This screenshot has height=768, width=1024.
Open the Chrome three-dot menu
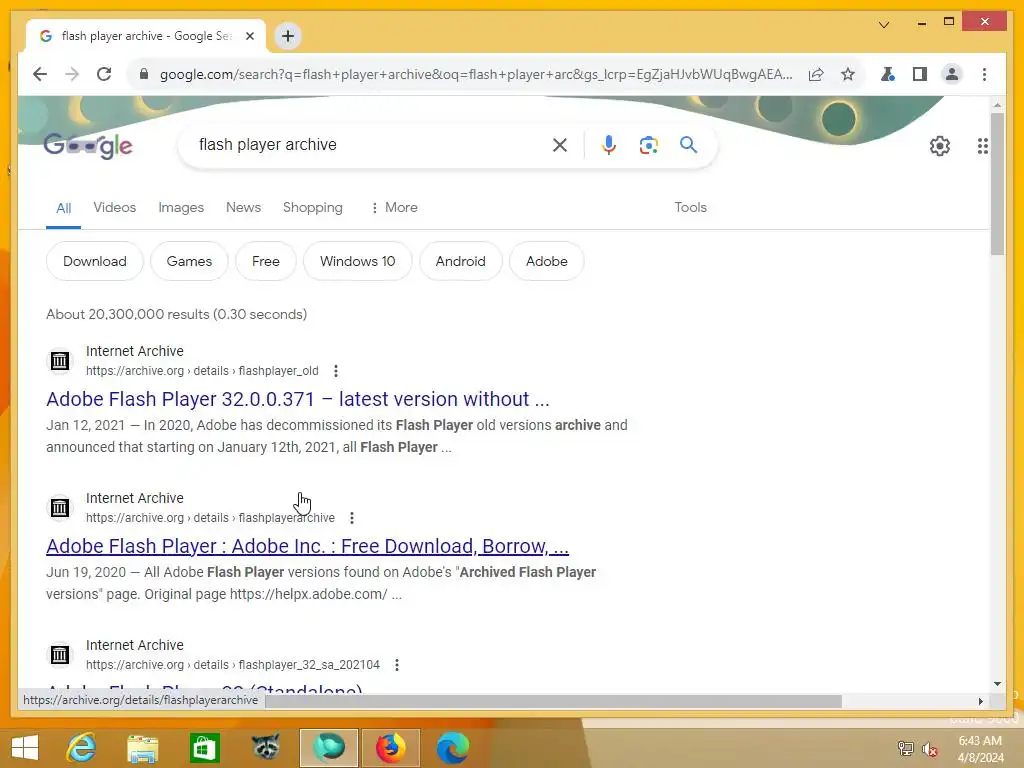point(984,74)
